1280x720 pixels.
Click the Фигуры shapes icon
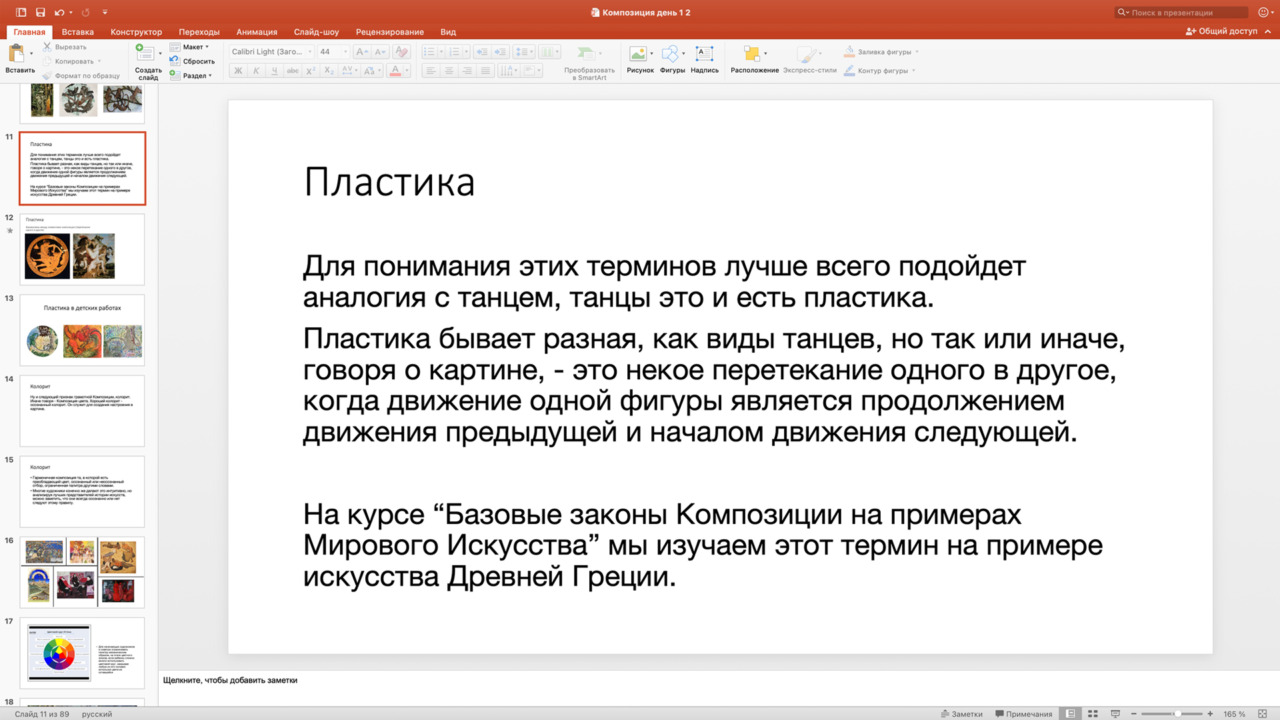point(670,54)
